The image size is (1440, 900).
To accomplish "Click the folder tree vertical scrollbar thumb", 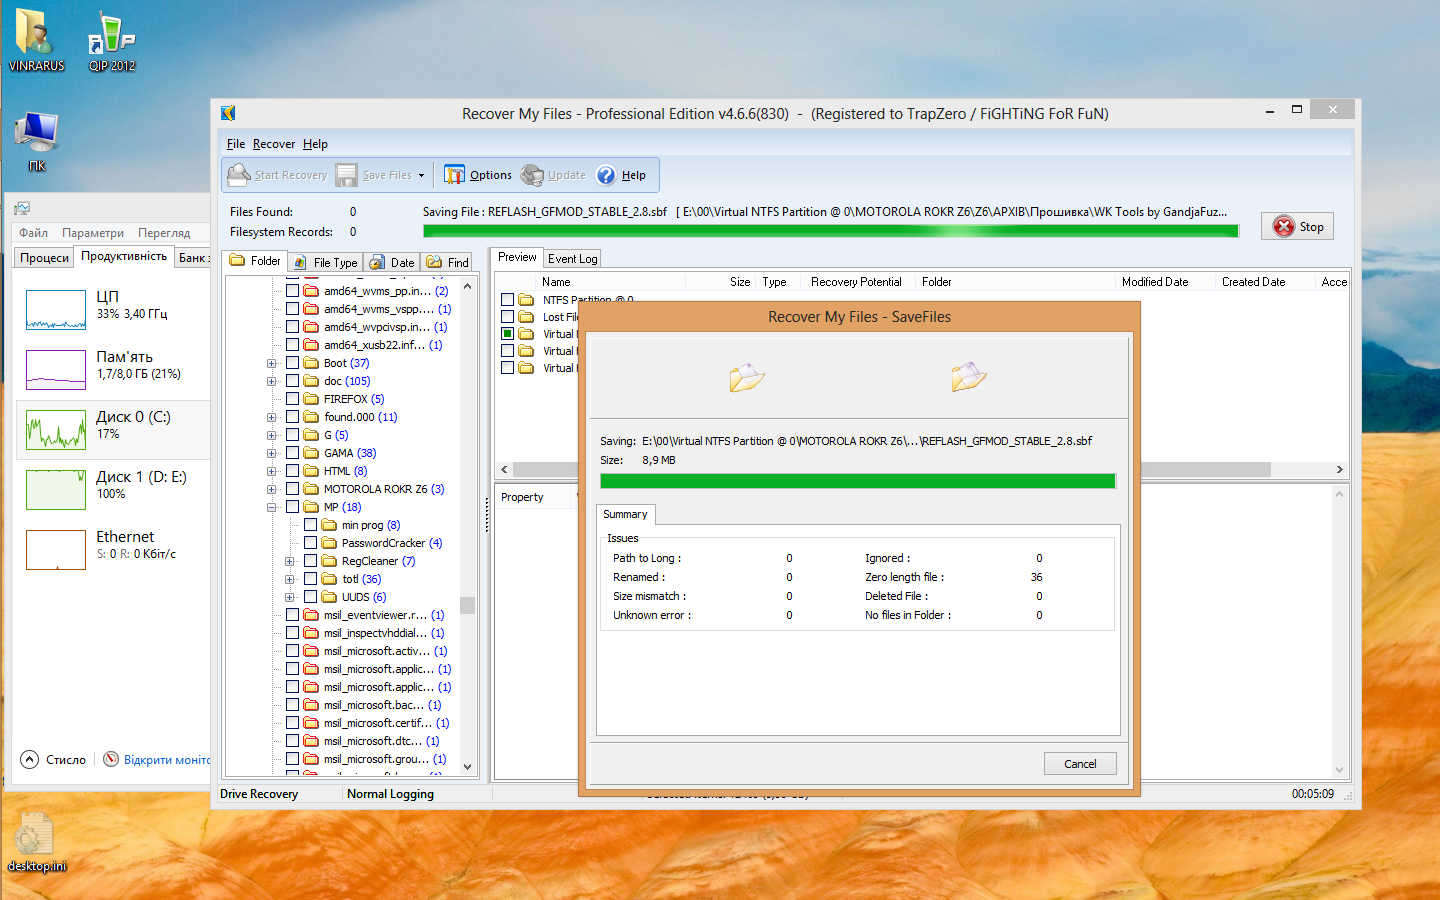I will 467,605.
